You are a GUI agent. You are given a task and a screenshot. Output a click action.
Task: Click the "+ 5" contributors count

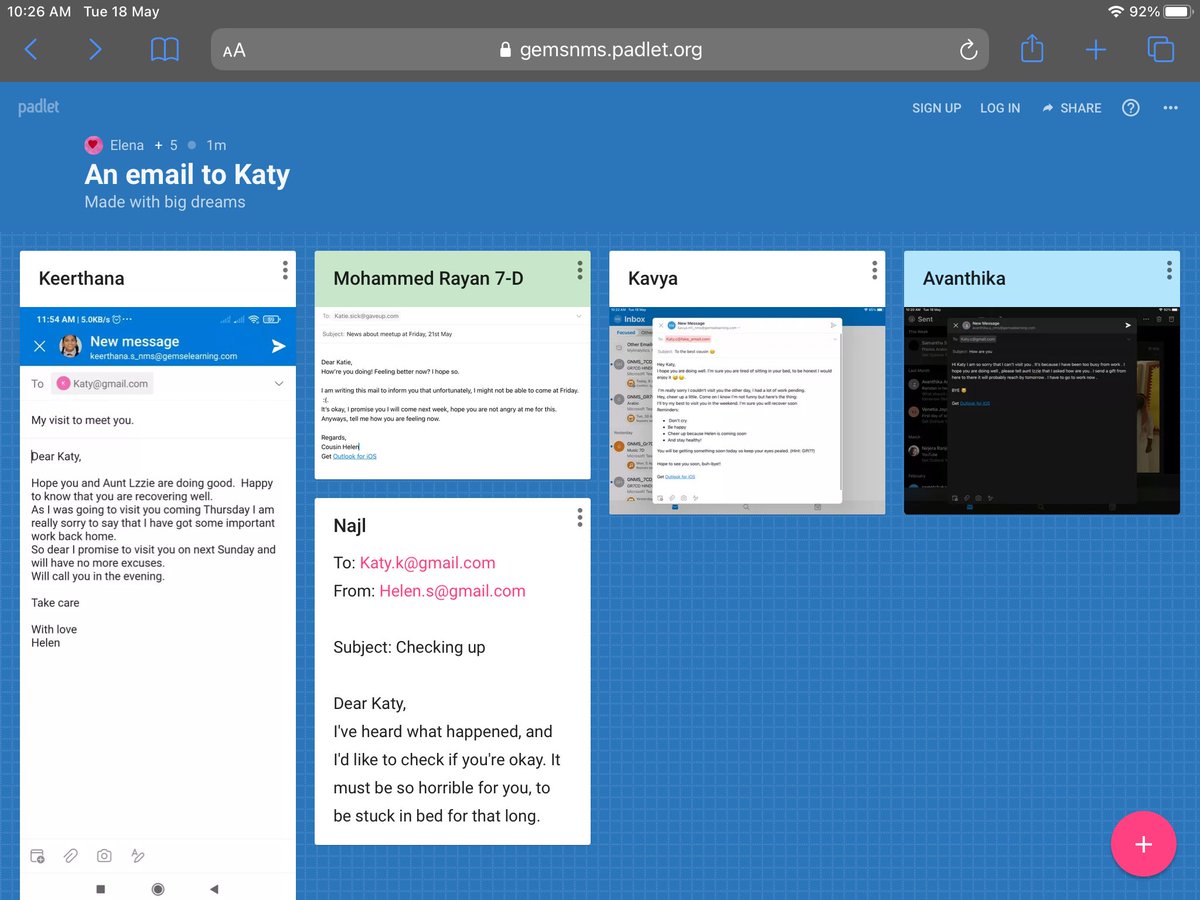166,145
